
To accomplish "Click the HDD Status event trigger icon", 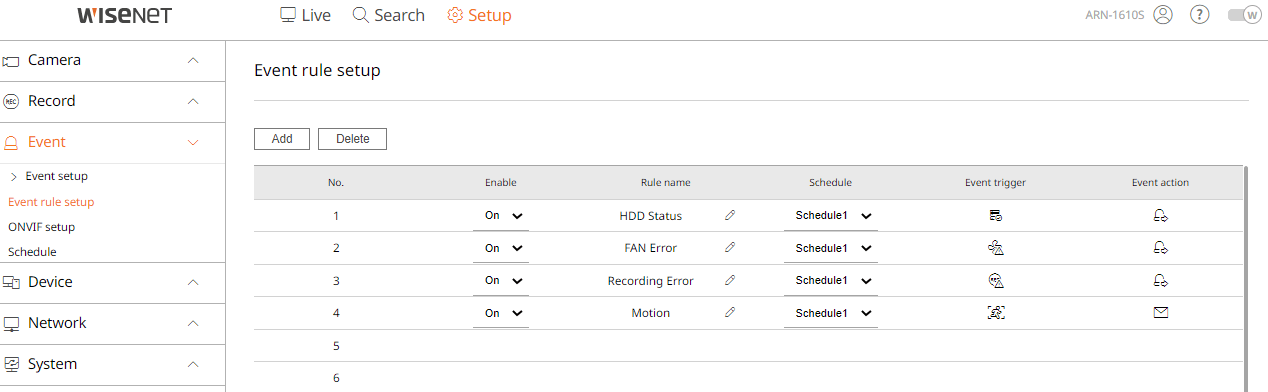I will click(995, 215).
